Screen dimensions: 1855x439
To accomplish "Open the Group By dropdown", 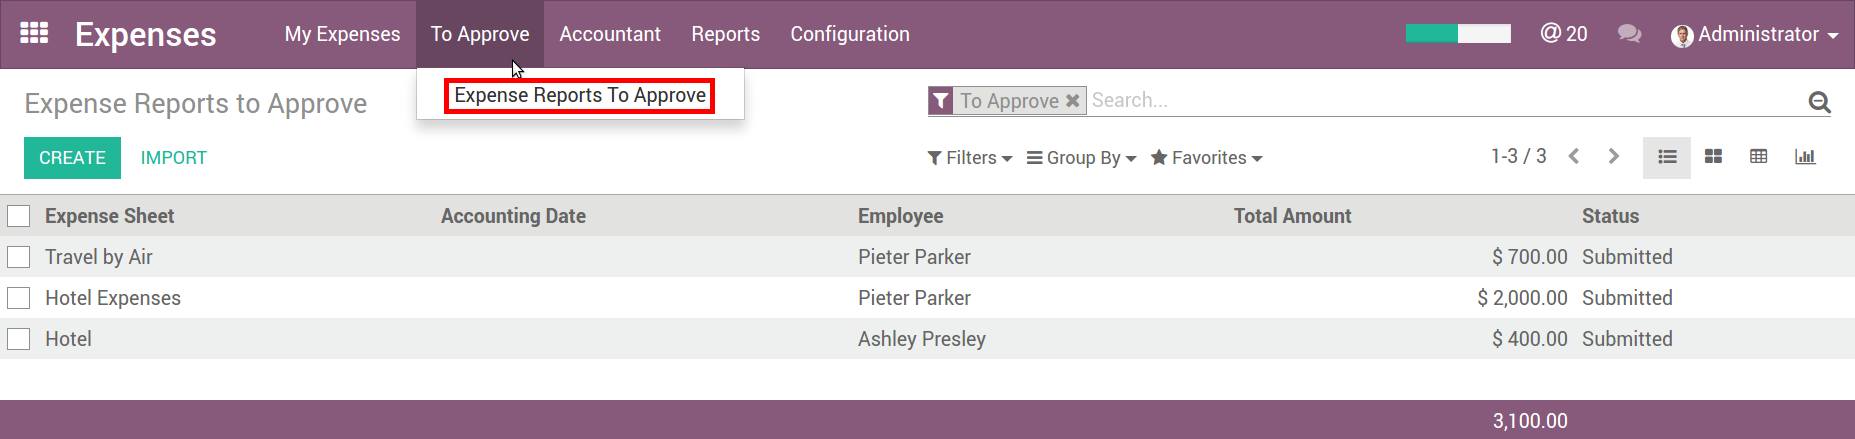I will (1082, 158).
